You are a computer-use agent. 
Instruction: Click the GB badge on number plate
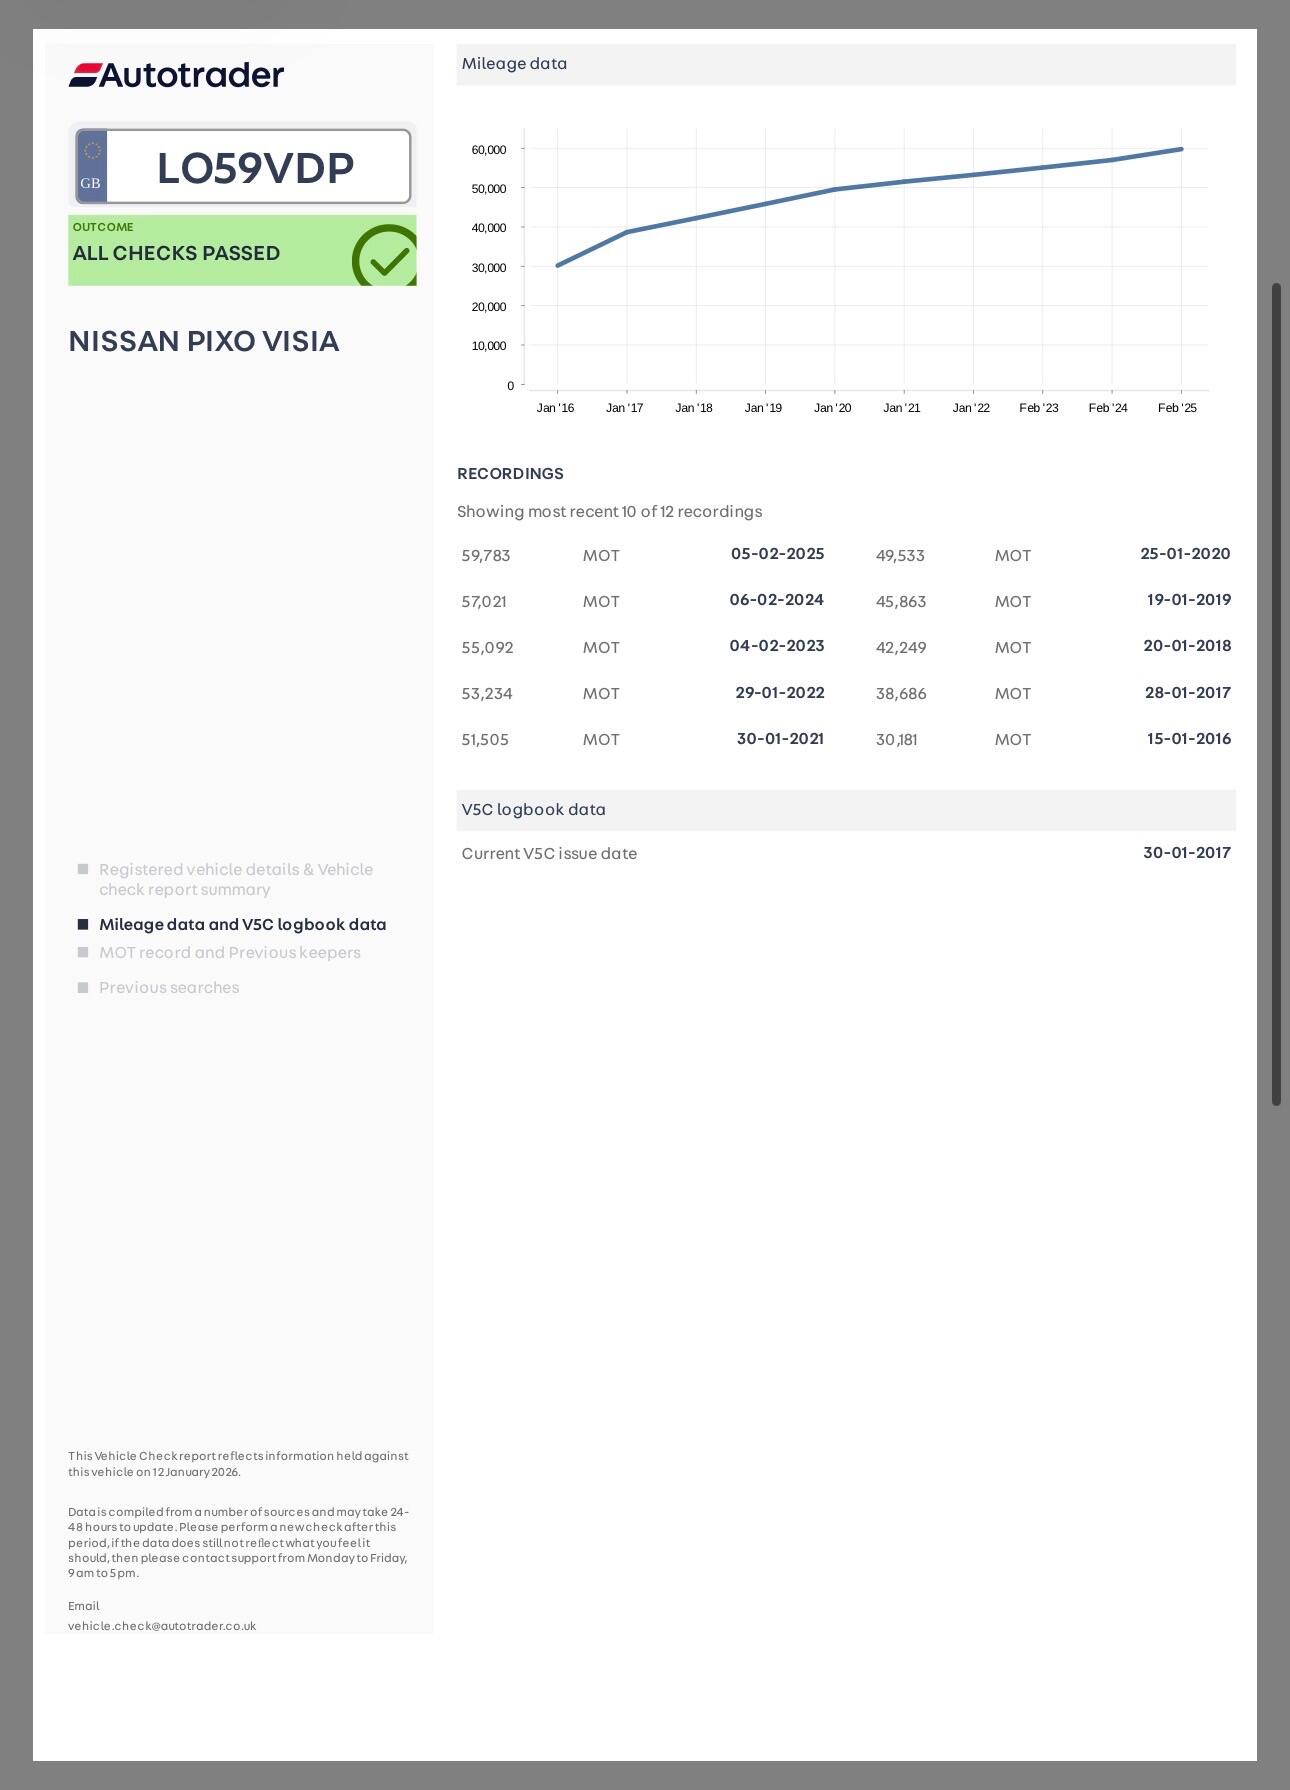[91, 167]
